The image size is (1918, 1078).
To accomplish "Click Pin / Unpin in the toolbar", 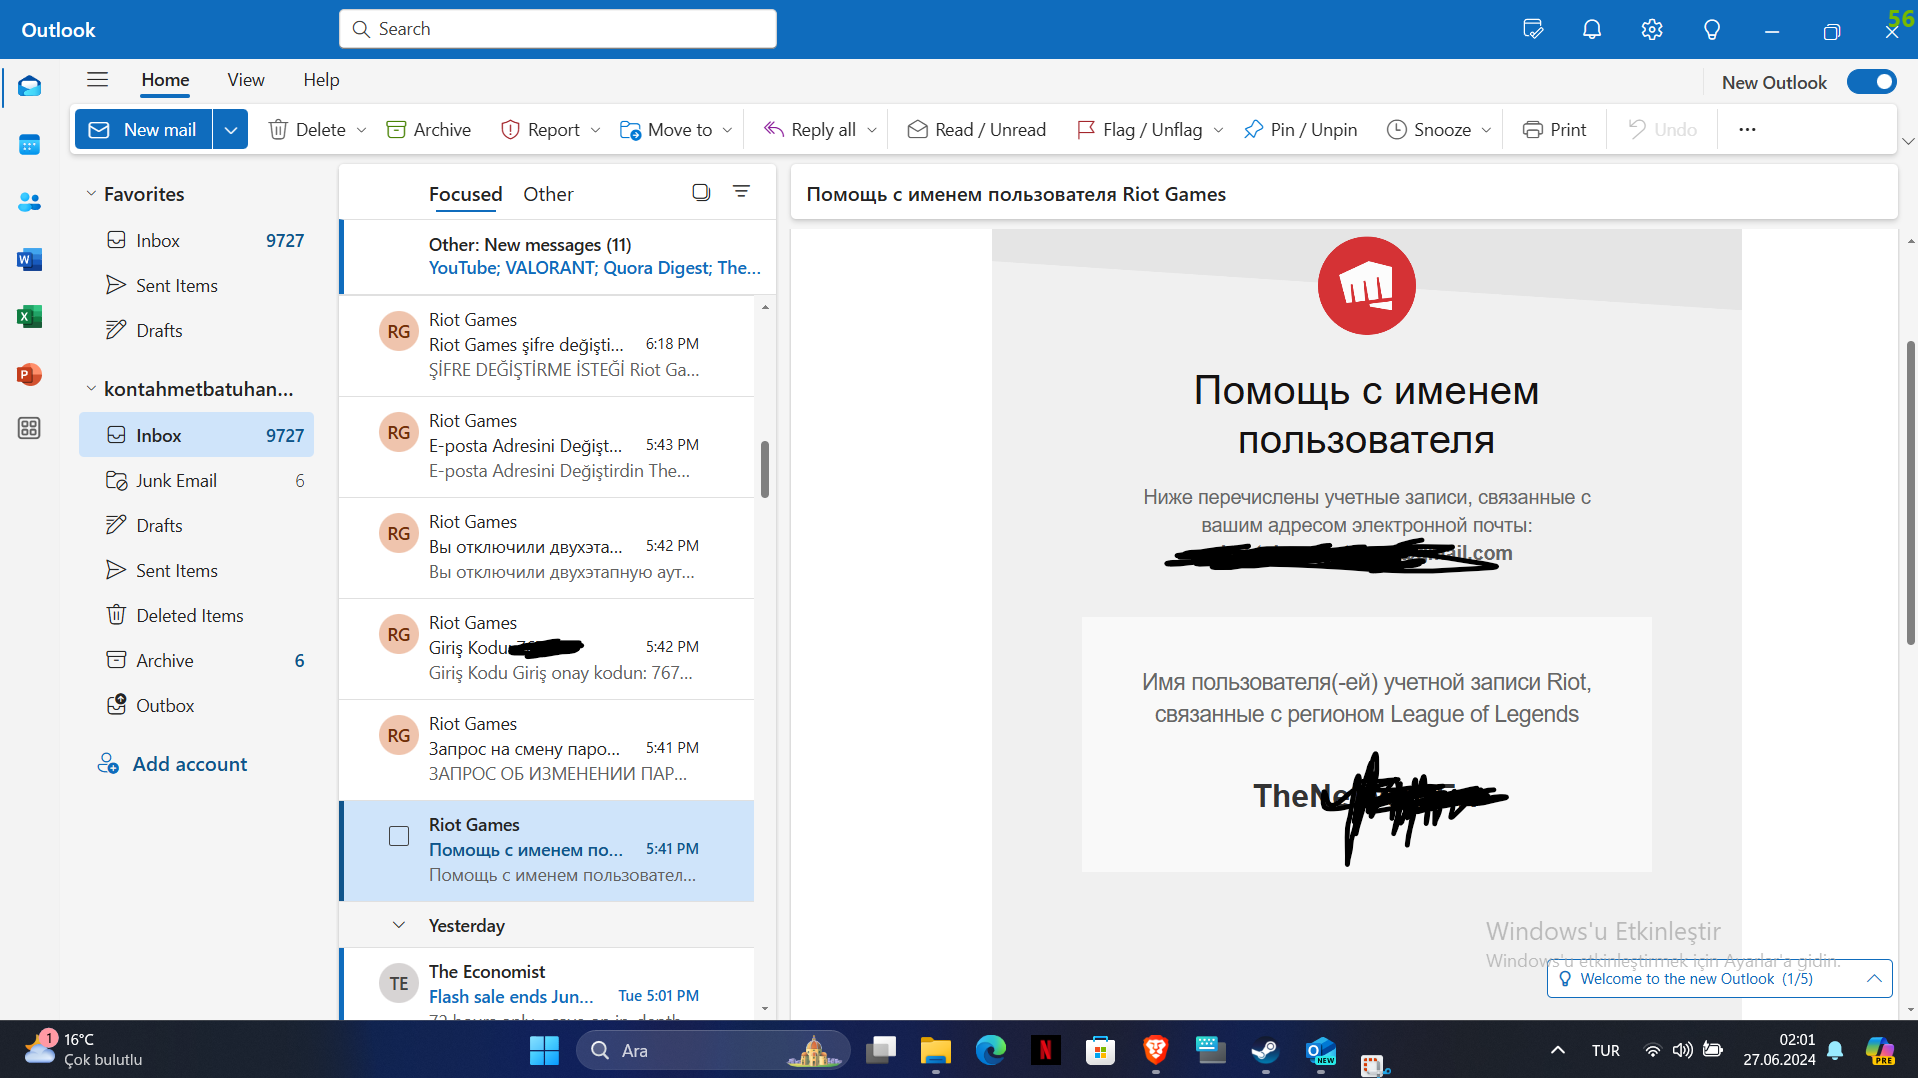I will (x=1300, y=130).
